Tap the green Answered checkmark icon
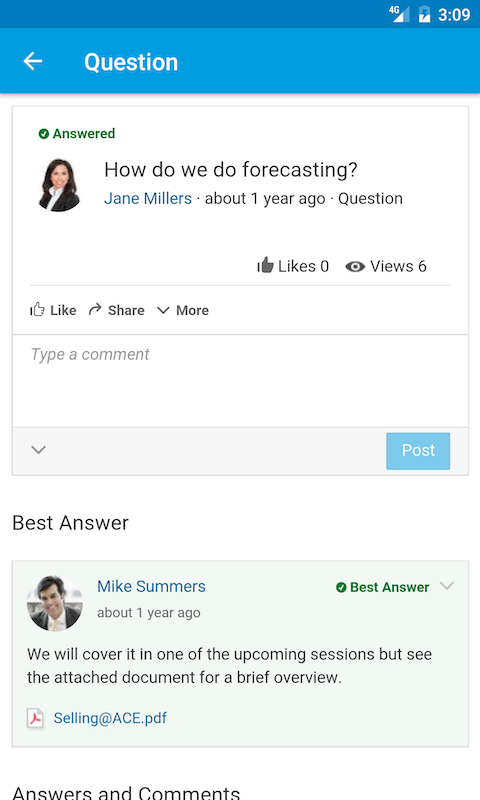This screenshot has width=480, height=800. (x=44, y=134)
